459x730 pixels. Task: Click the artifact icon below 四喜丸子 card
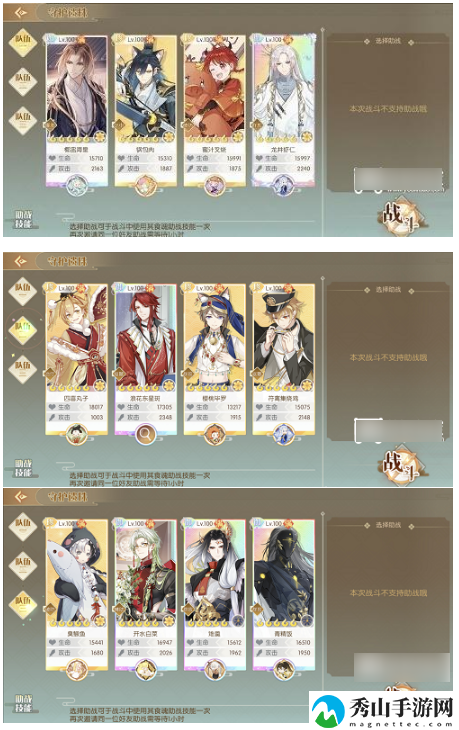coord(76,434)
